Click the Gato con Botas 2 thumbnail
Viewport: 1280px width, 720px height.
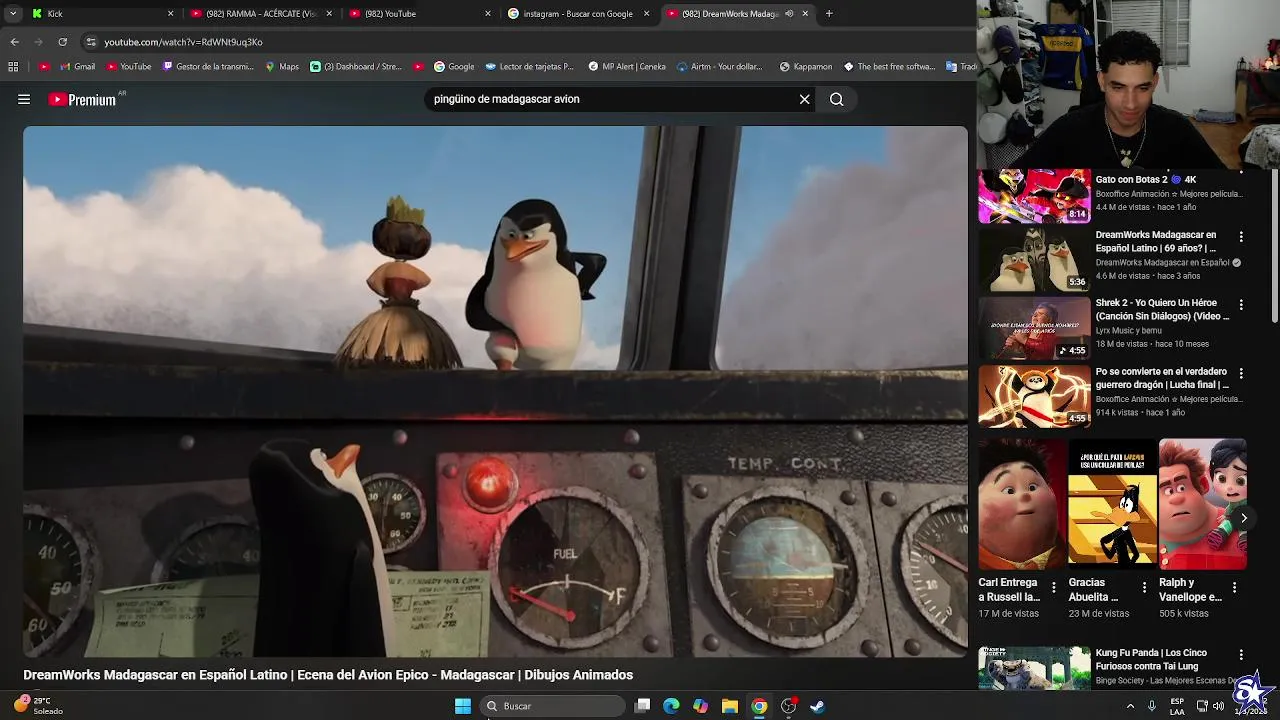[1034, 196]
